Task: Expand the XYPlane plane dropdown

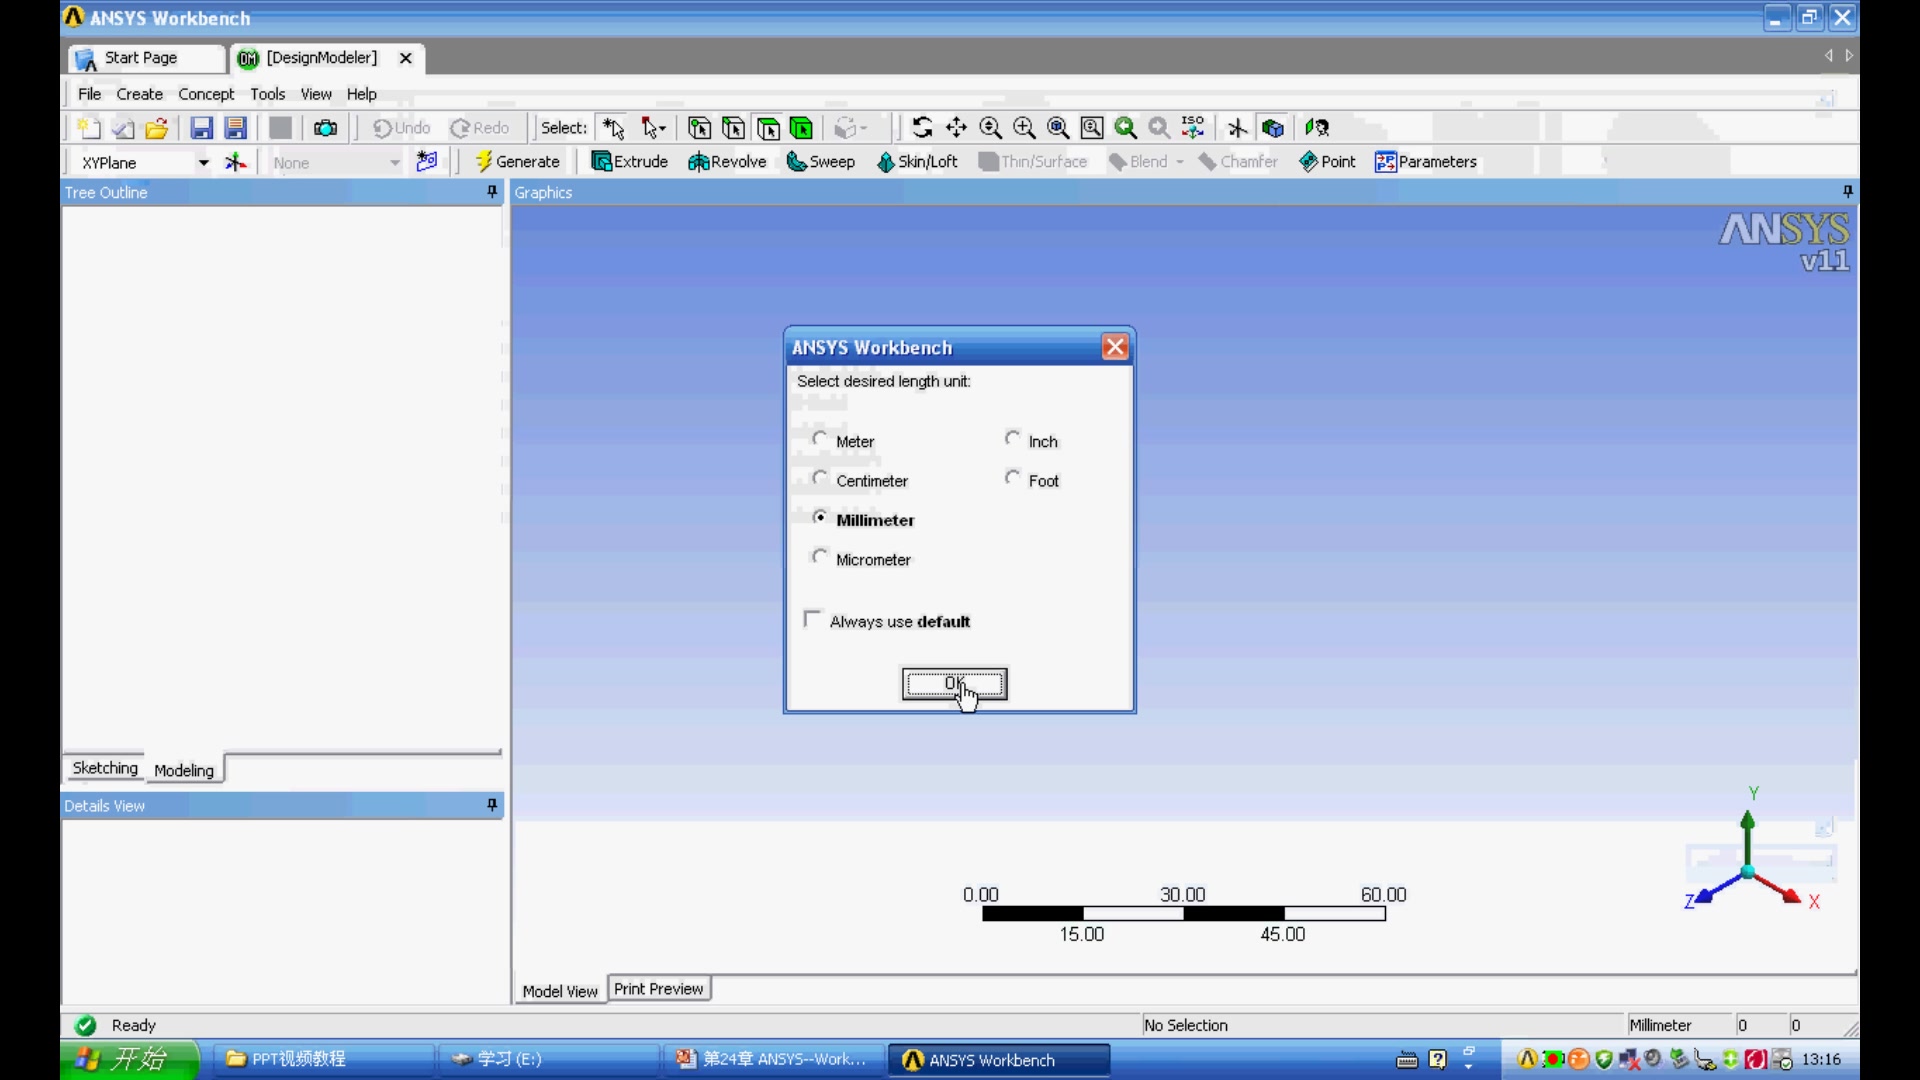Action: point(203,163)
